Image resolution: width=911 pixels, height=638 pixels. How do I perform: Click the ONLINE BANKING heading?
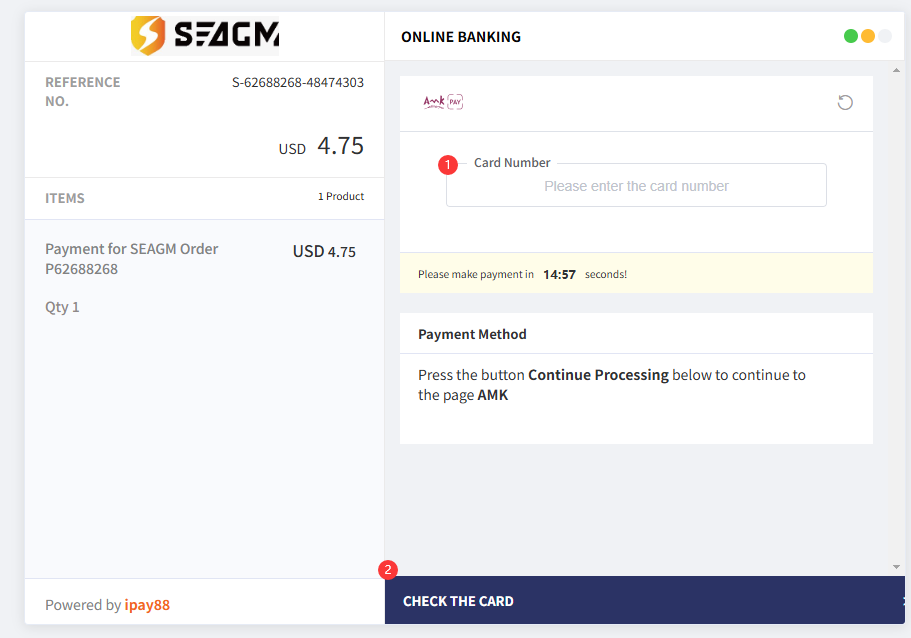461,37
